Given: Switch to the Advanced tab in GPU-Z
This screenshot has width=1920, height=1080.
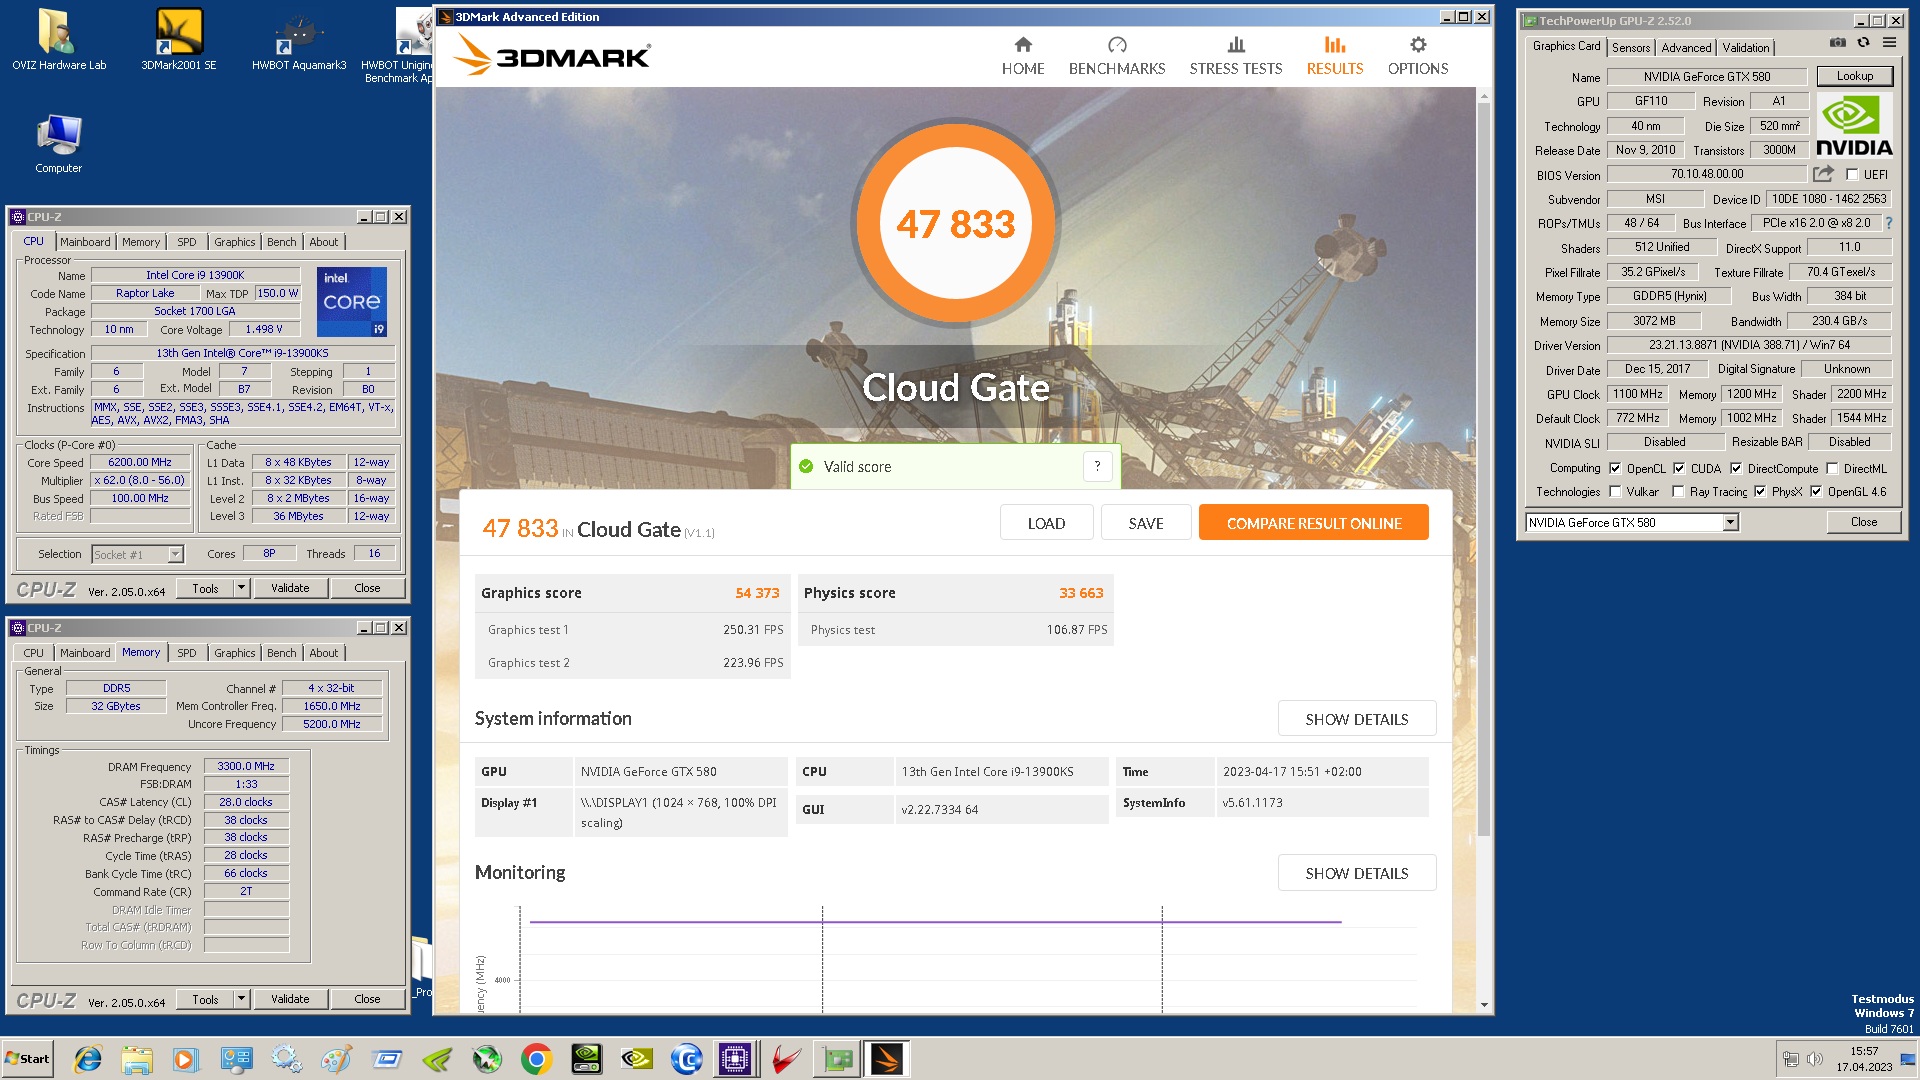Looking at the screenshot, I should coord(1686,47).
